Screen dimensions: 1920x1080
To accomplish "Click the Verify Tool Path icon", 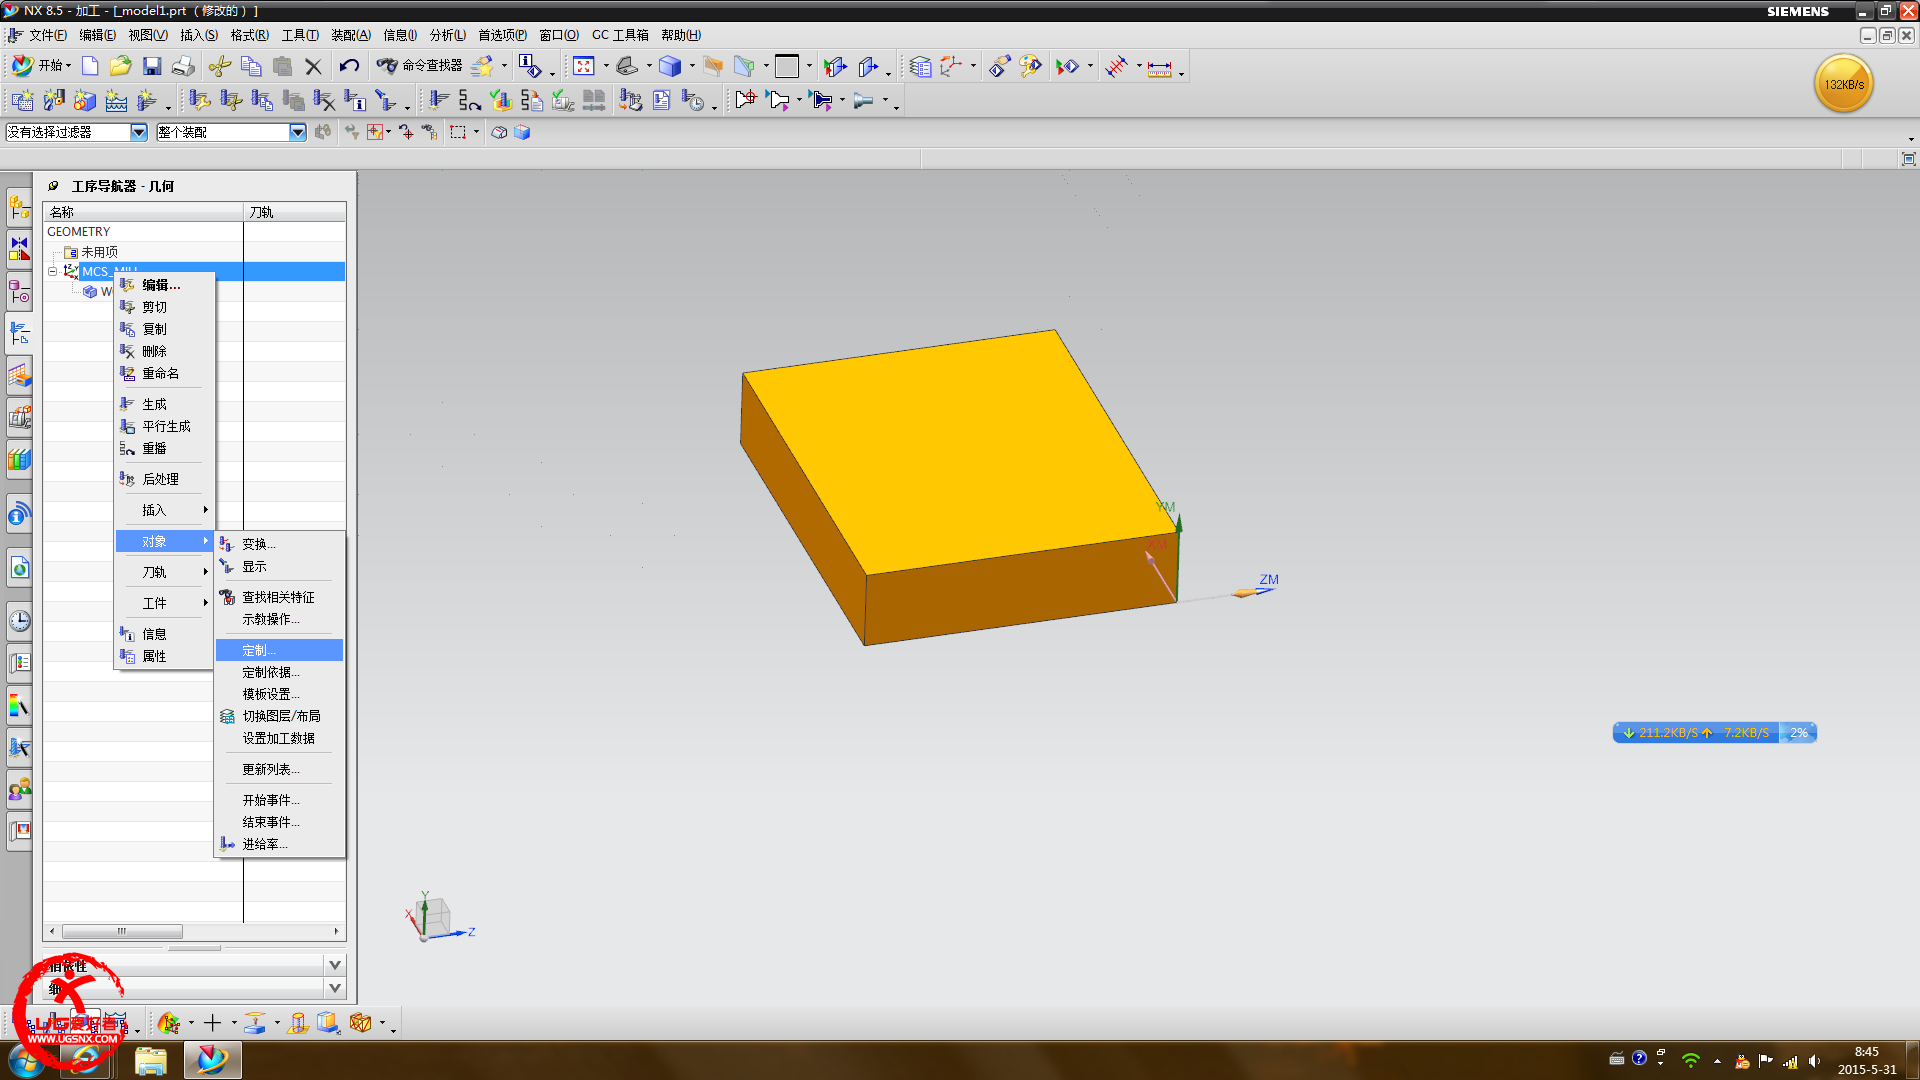I will pos(501,100).
